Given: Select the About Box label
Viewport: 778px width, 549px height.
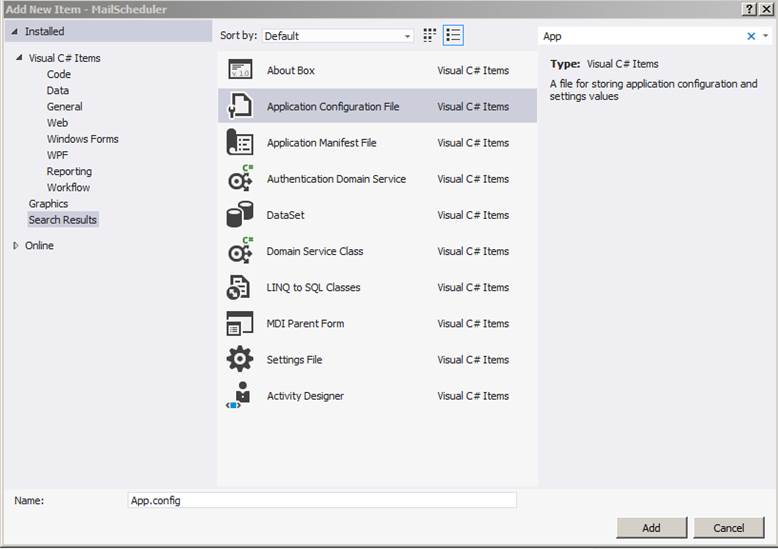Looking at the screenshot, I should pos(291,70).
